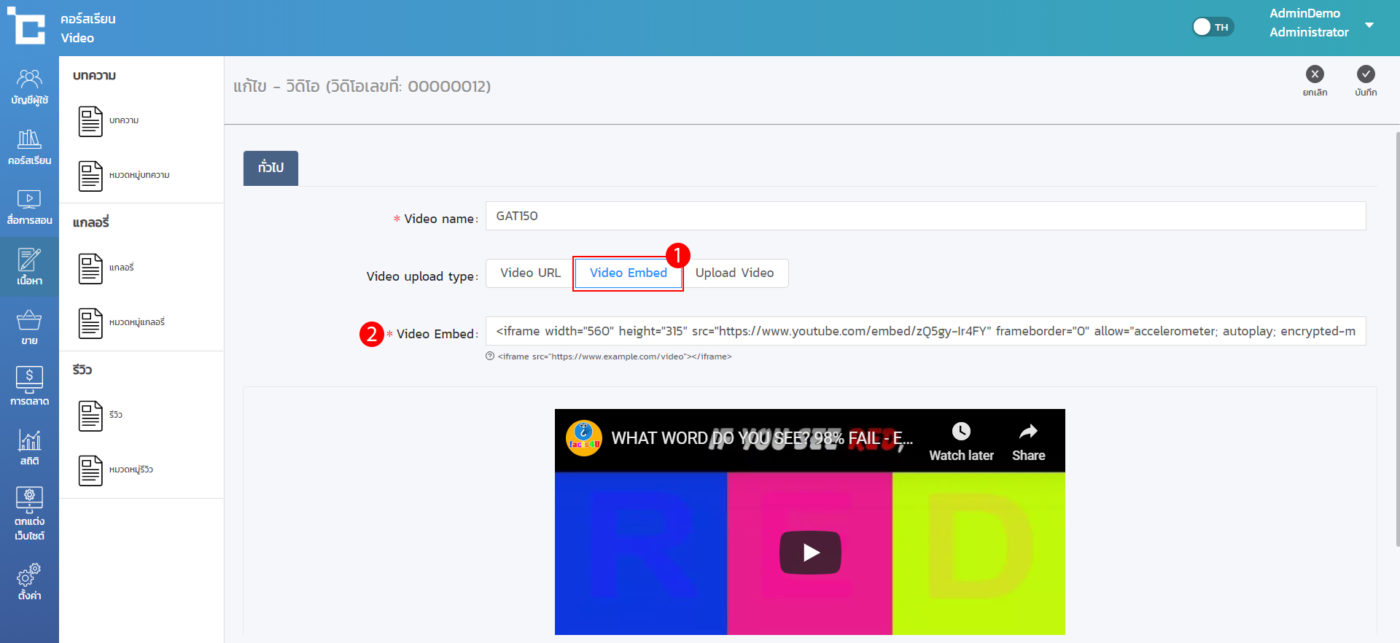Select Upload Video upload type
This screenshot has width=1400, height=643.
[x=734, y=273]
